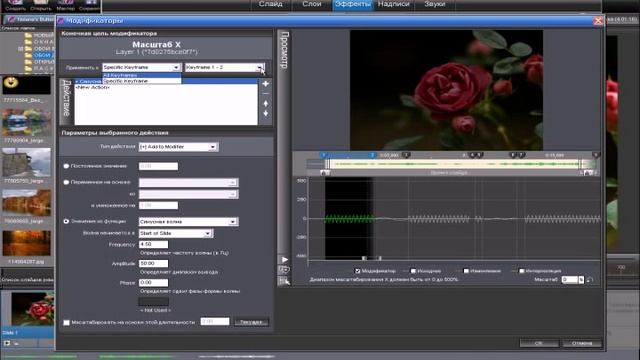
Task: Select the highlighted Синусная волна action row
Action: (x=166, y=81)
